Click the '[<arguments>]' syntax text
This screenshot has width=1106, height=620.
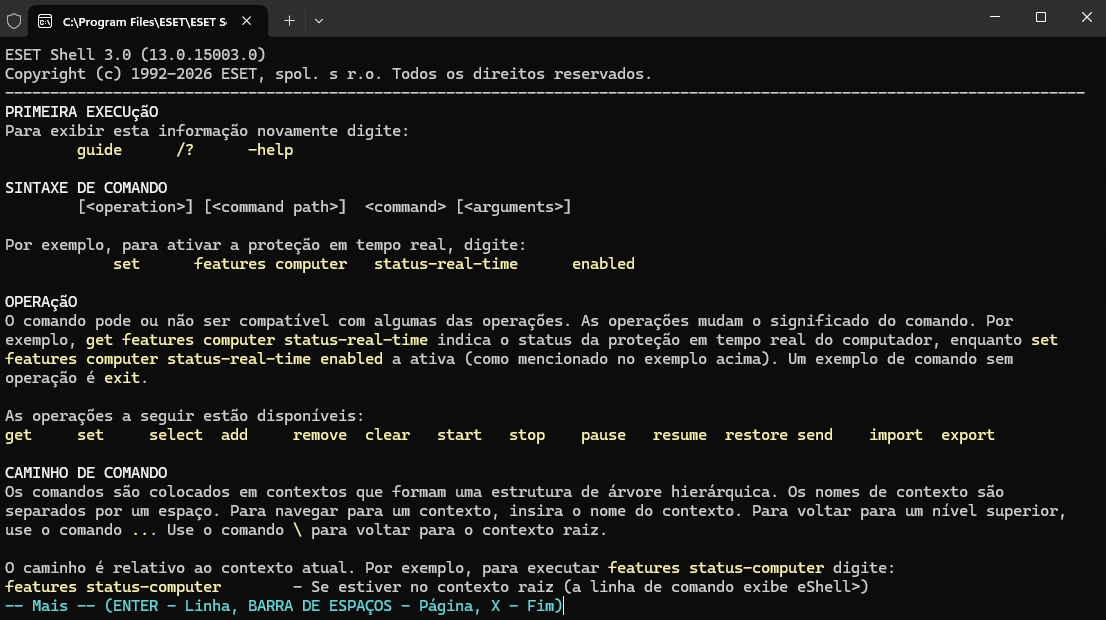[x=514, y=207]
